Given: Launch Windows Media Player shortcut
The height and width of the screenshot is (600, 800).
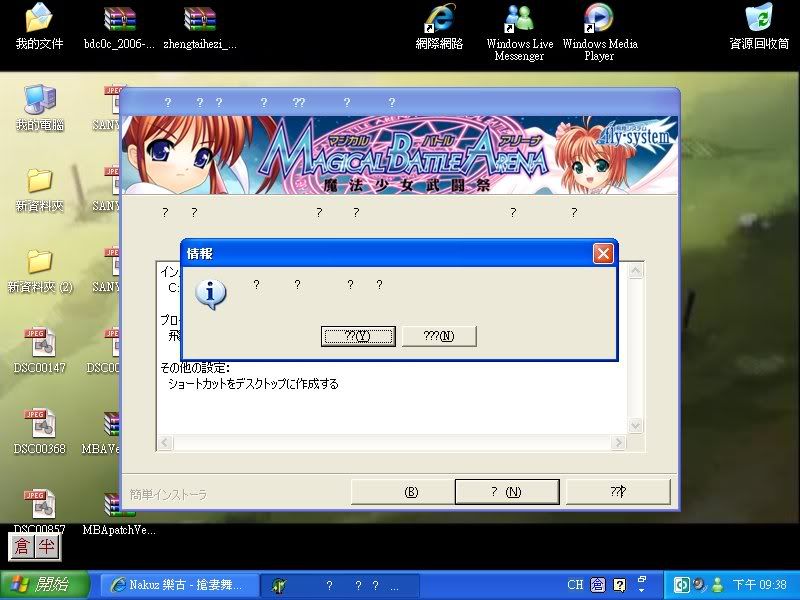Looking at the screenshot, I should click(x=599, y=33).
